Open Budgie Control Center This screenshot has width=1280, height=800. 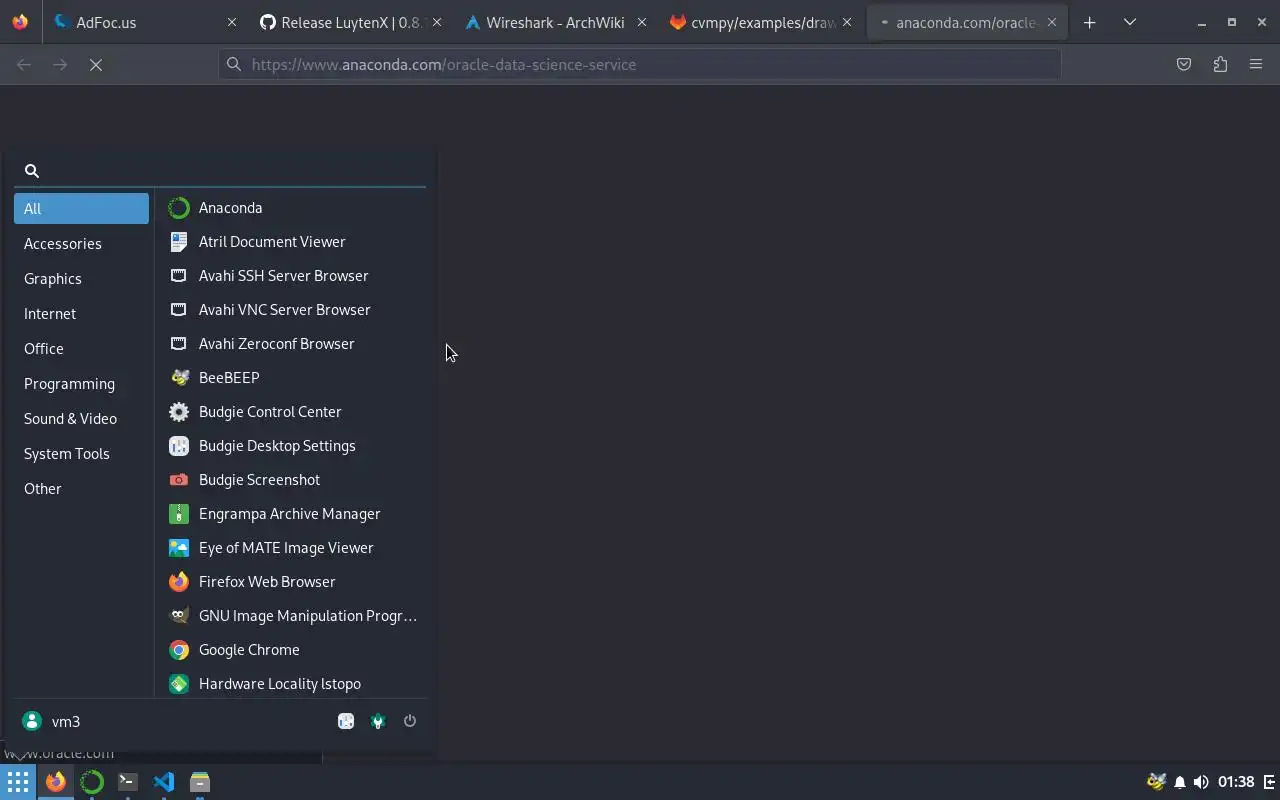(x=291, y=412)
